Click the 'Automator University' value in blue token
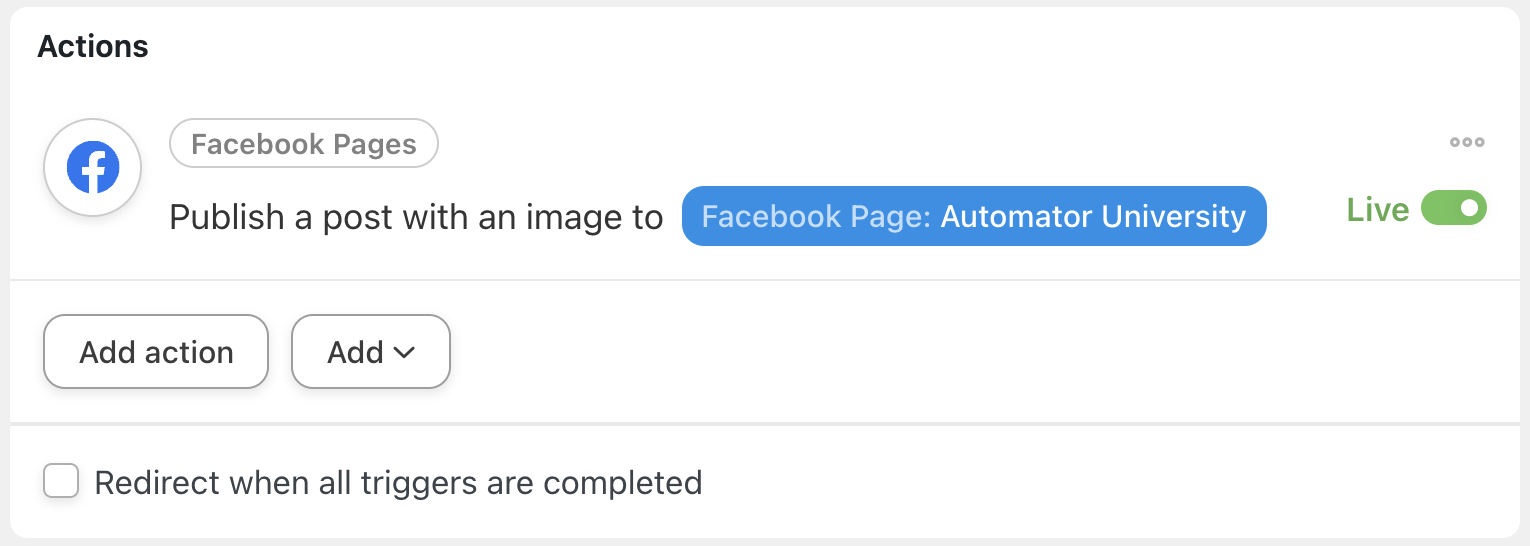The width and height of the screenshot is (1530, 546). (x=1093, y=216)
